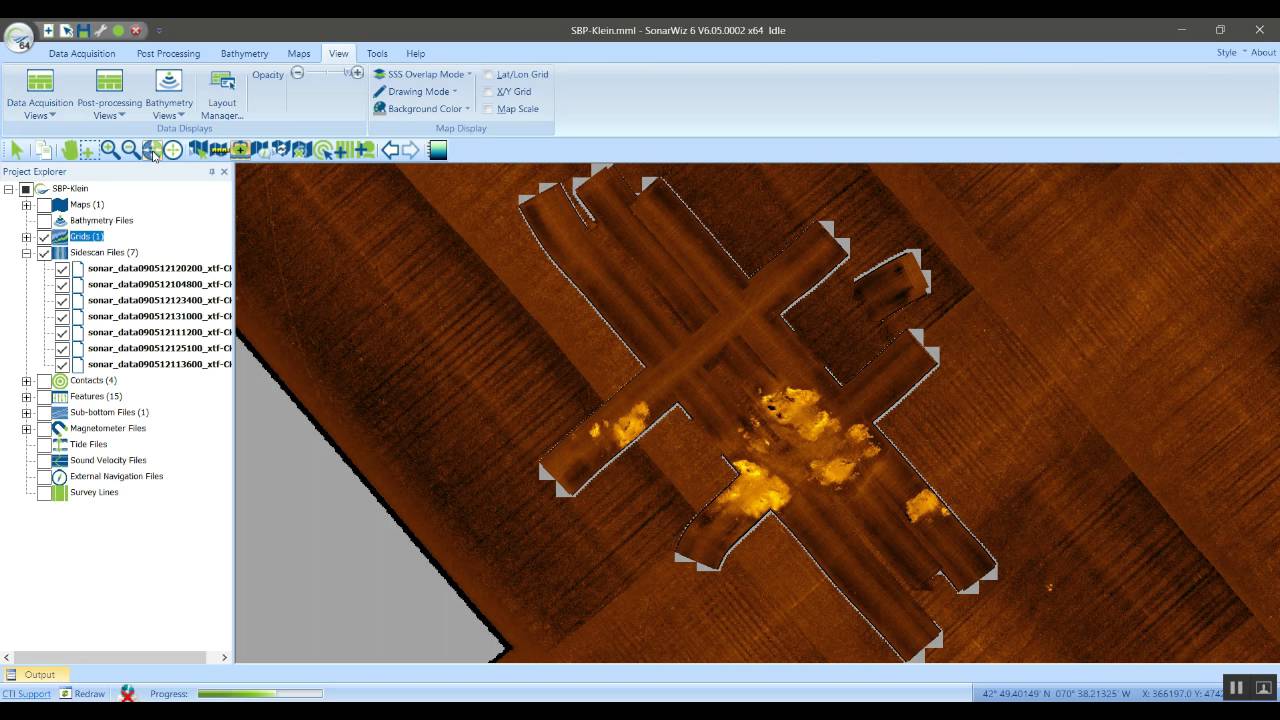Expand the Sub-bottom Files (1) node
1280x720 pixels.
27,413
